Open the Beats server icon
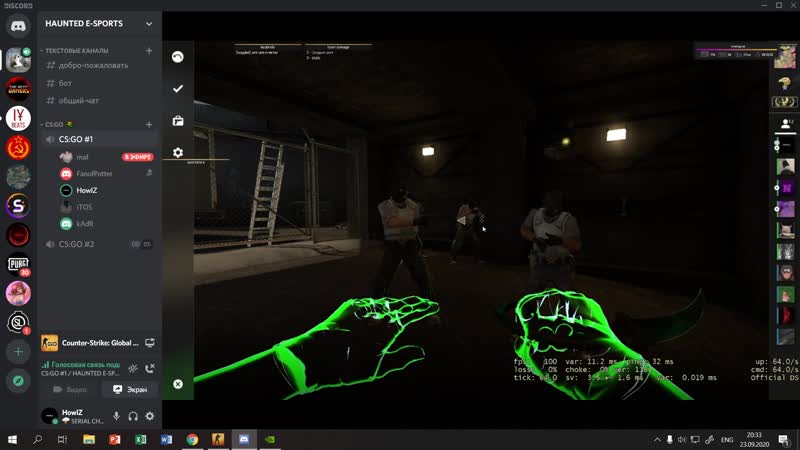800x450 pixels. [18, 118]
